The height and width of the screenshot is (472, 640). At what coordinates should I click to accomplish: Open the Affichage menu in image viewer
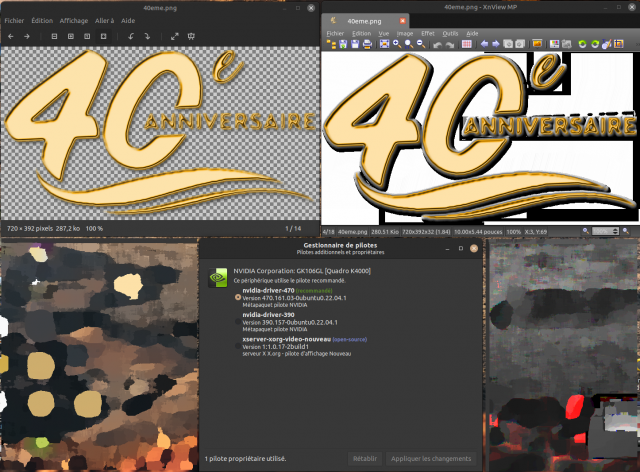coord(74,21)
